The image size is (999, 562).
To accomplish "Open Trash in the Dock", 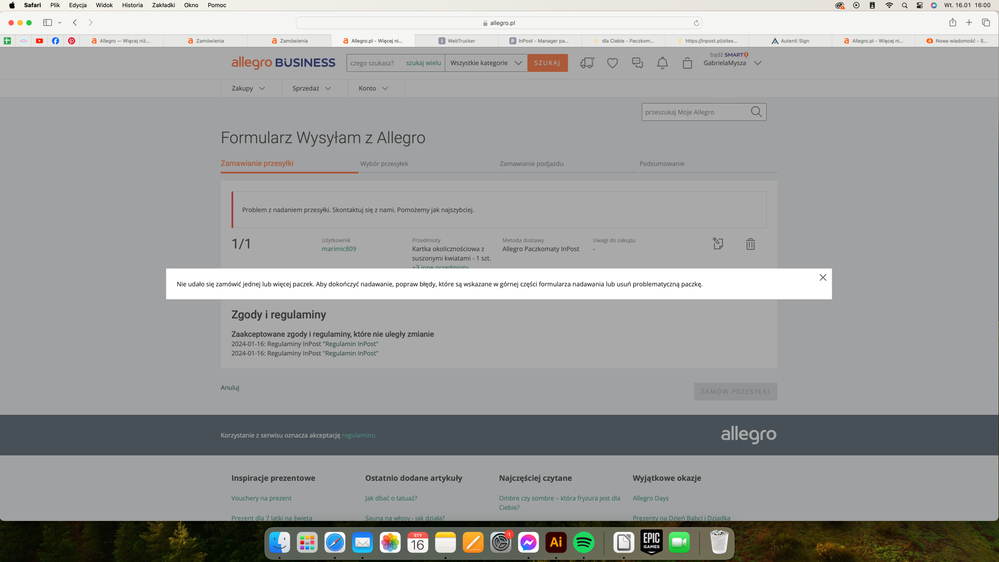I will [x=719, y=542].
